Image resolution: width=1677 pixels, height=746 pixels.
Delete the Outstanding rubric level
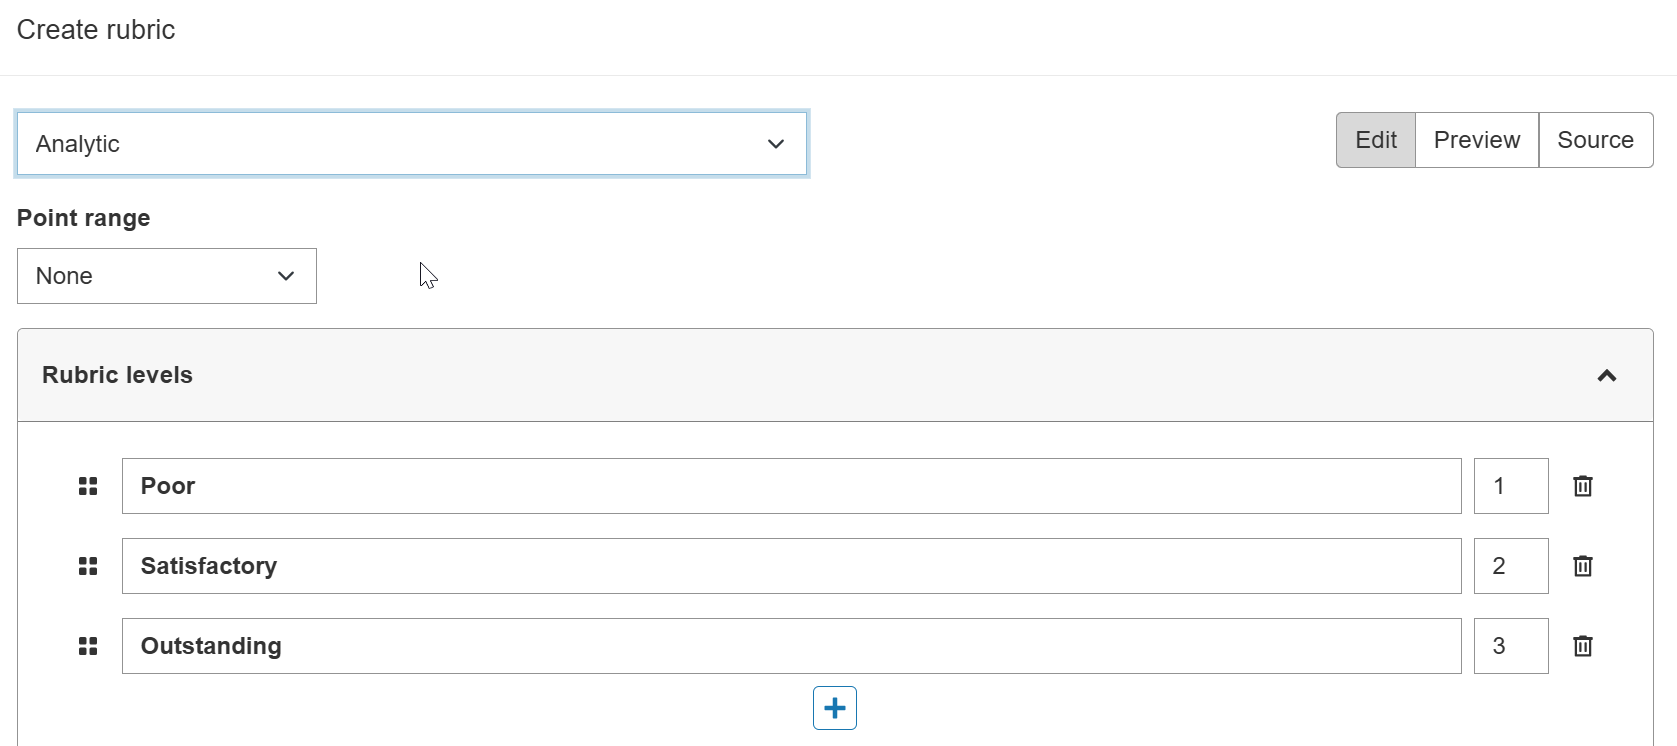tap(1582, 646)
